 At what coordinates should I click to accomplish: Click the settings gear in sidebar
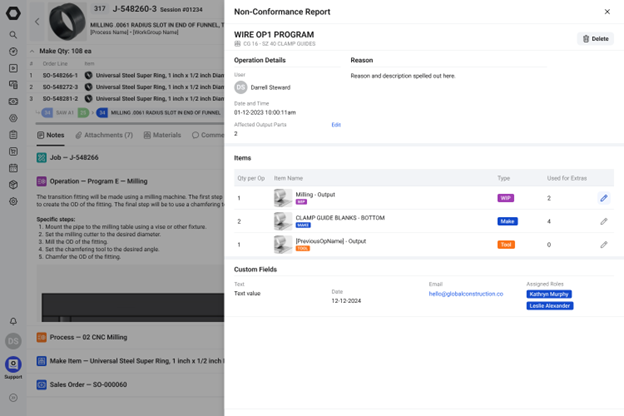13,201
